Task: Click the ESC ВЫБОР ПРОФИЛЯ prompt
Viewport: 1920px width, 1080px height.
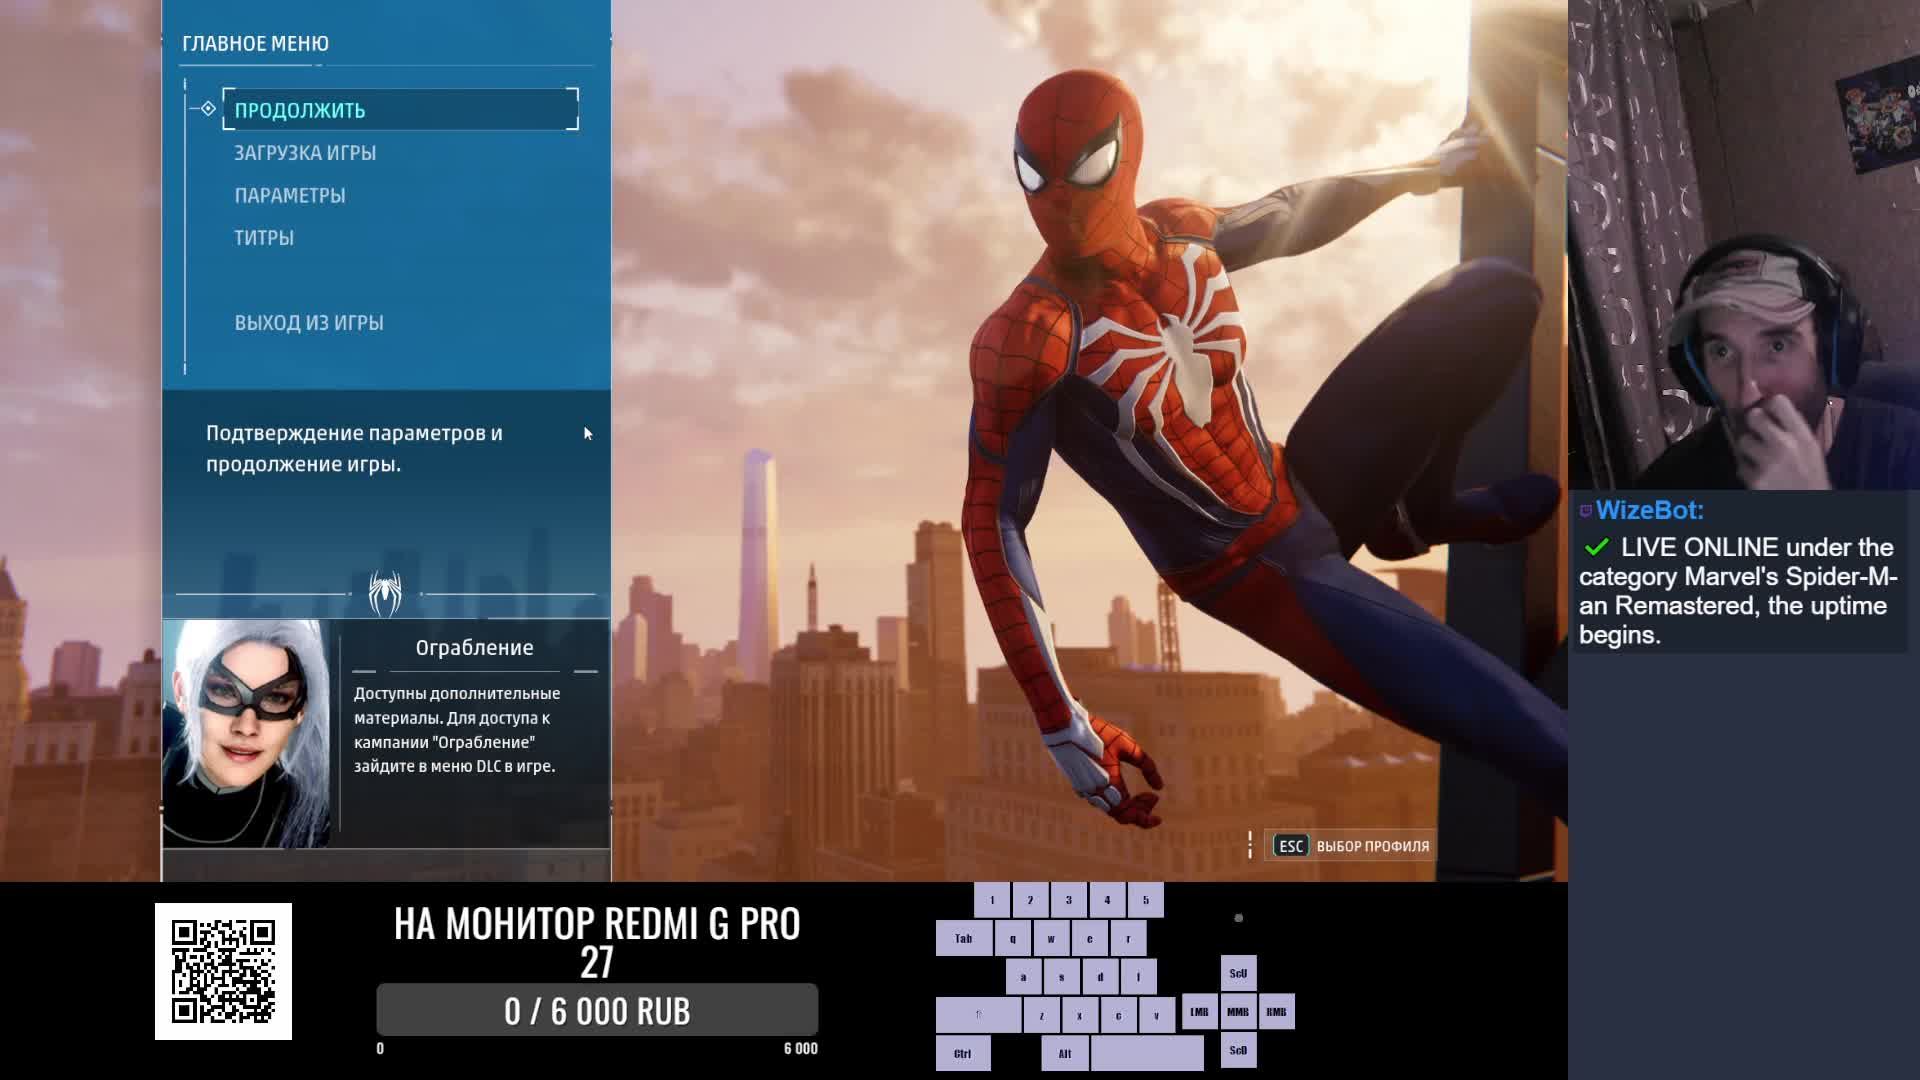Action: 1351,846
